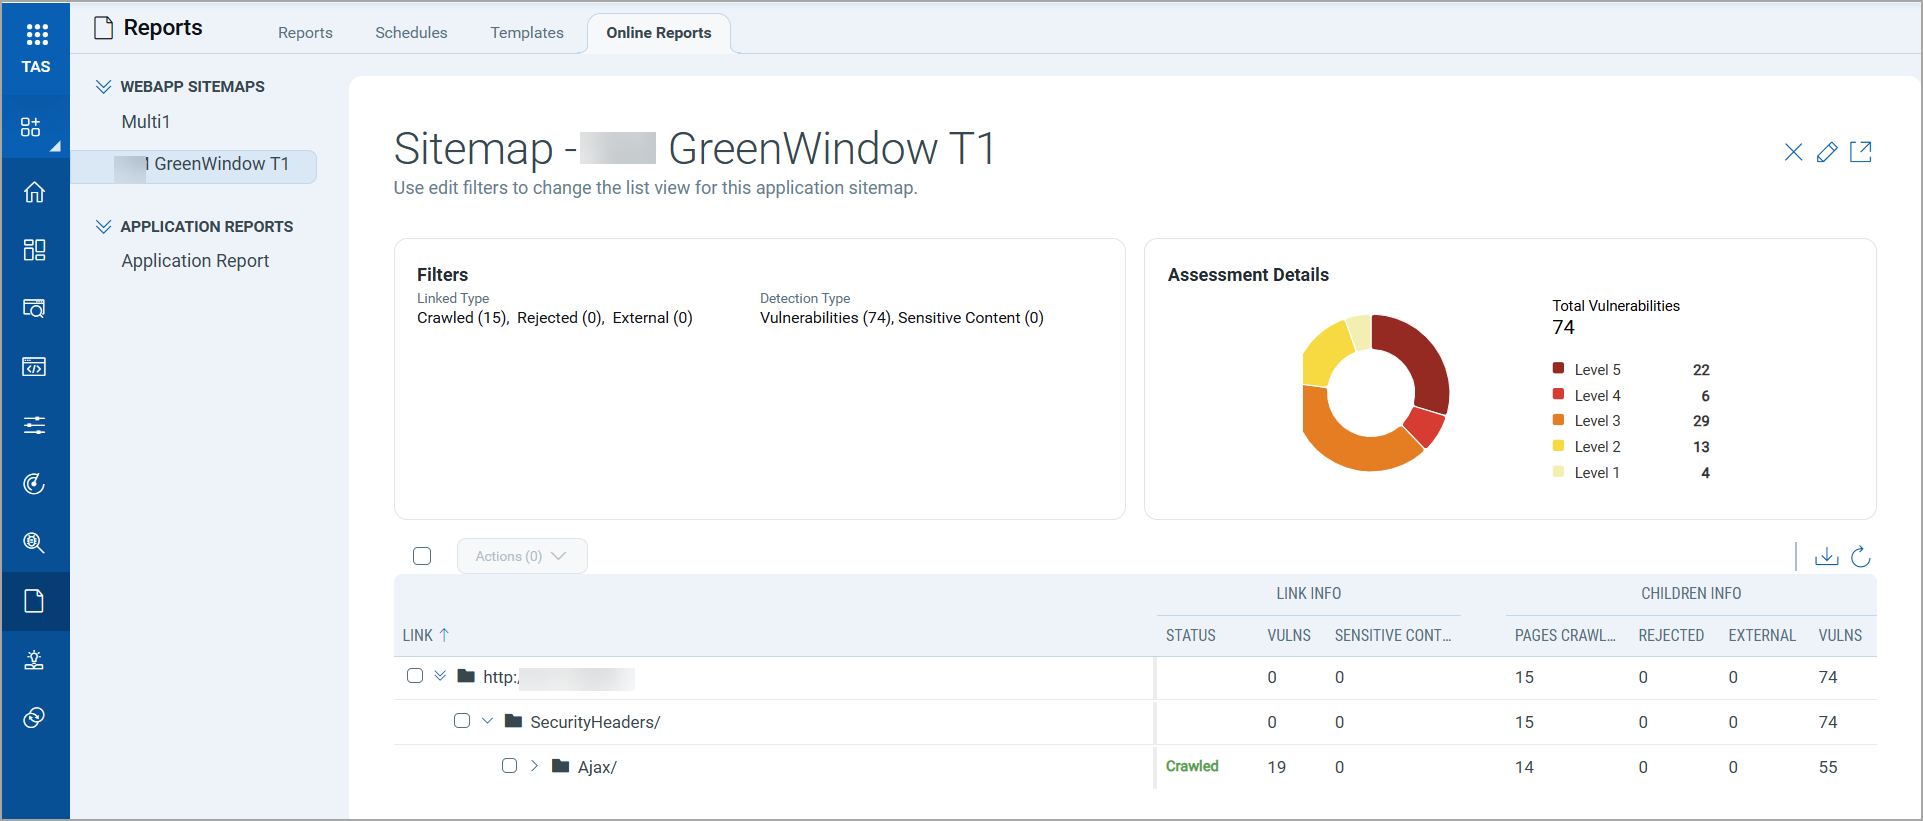Screen dimensions: 1923x821
Task: Click the dashboard icon in sidebar
Action: point(34,250)
